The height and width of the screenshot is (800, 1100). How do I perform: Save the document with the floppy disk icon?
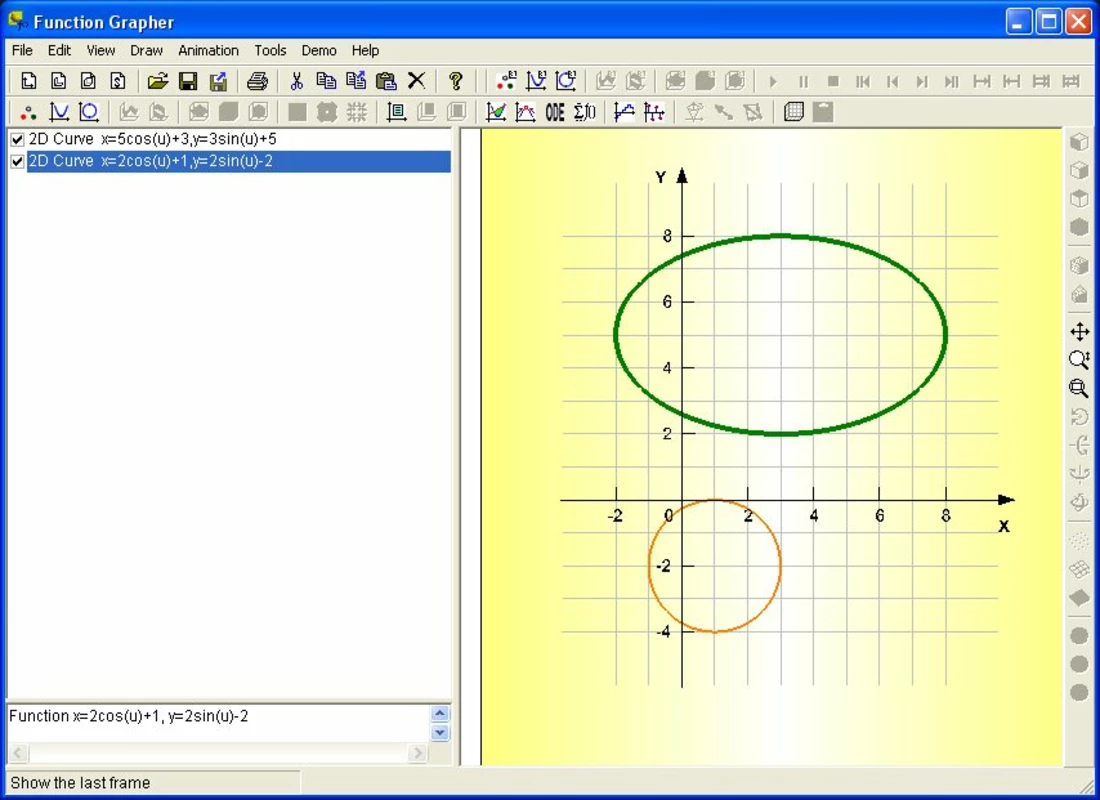point(188,81)
